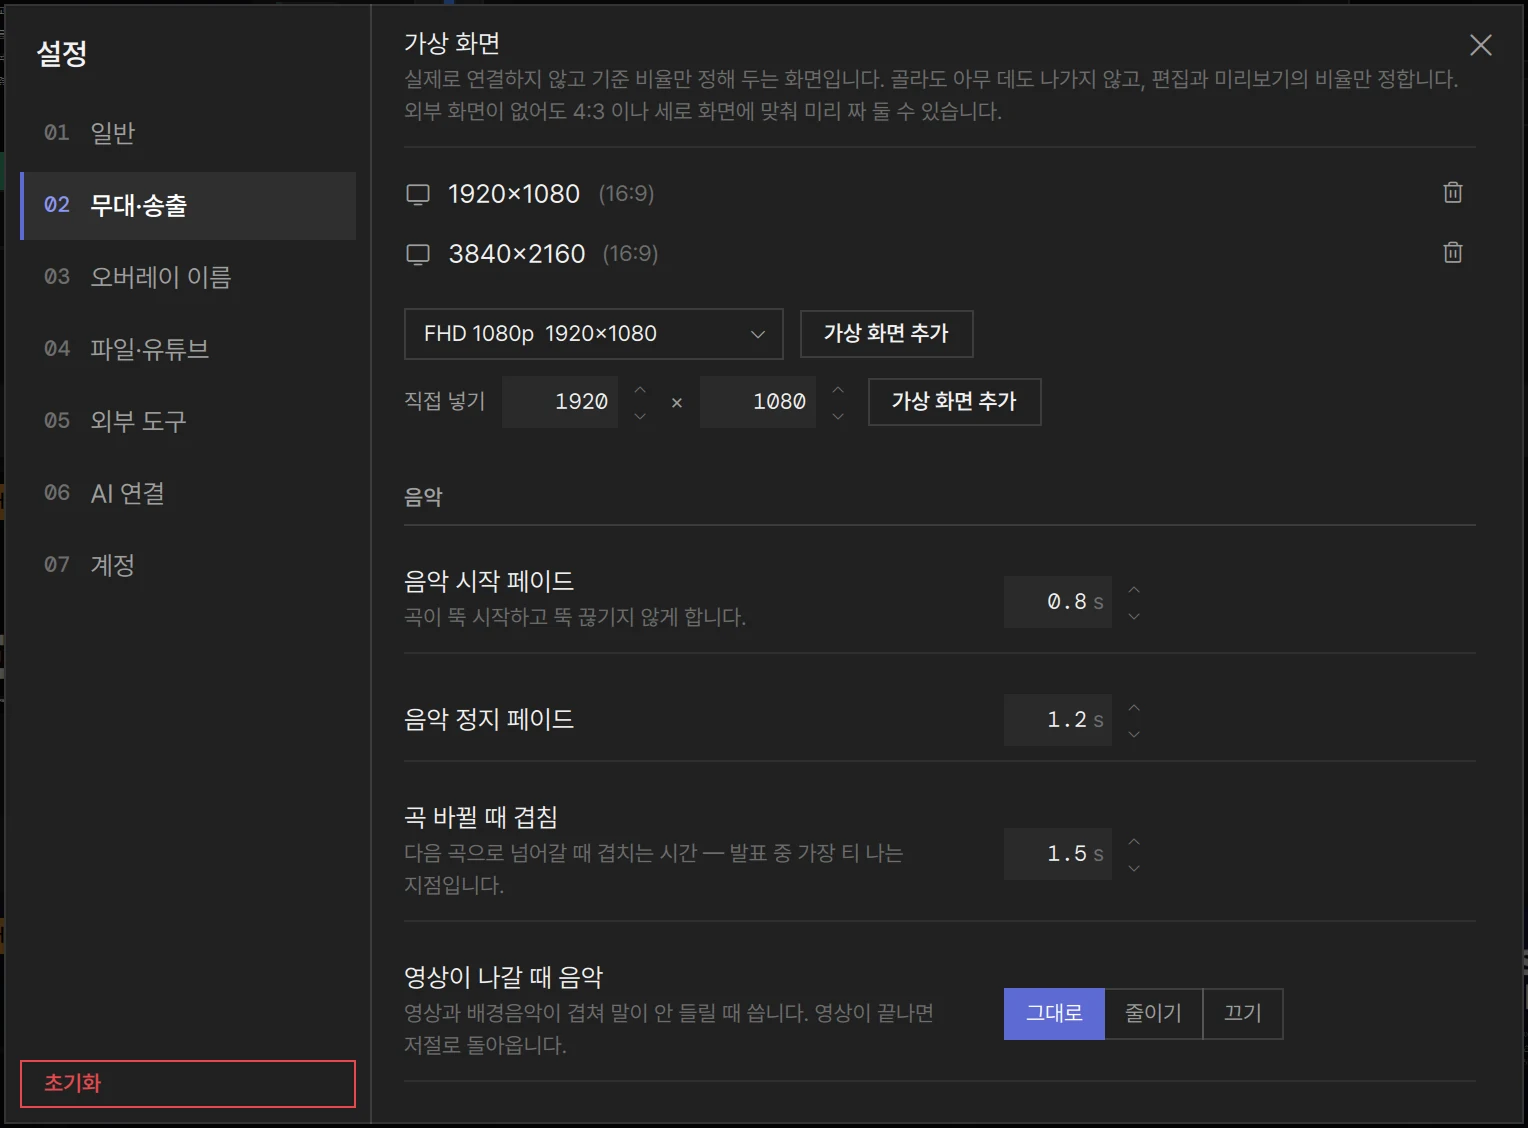Click the red 초기화 reset button
Viewport: 1528px width, 1128px height.
coord(188,1084)
